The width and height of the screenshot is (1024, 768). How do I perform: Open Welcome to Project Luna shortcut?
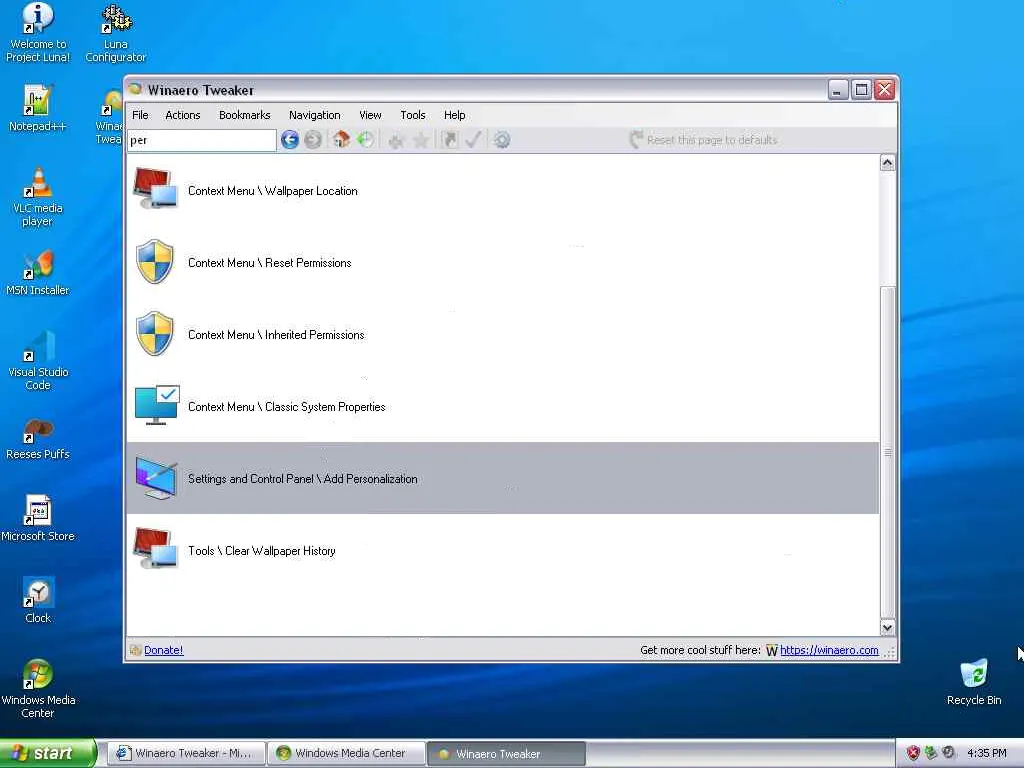37,33
